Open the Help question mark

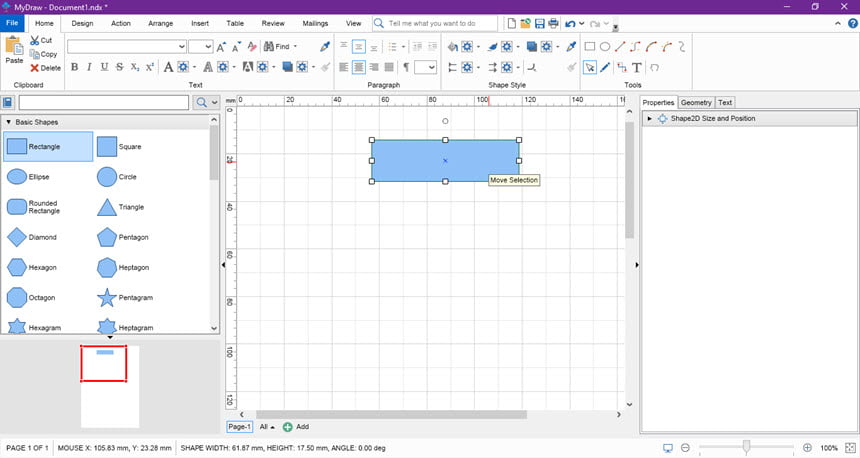(853, 23)
